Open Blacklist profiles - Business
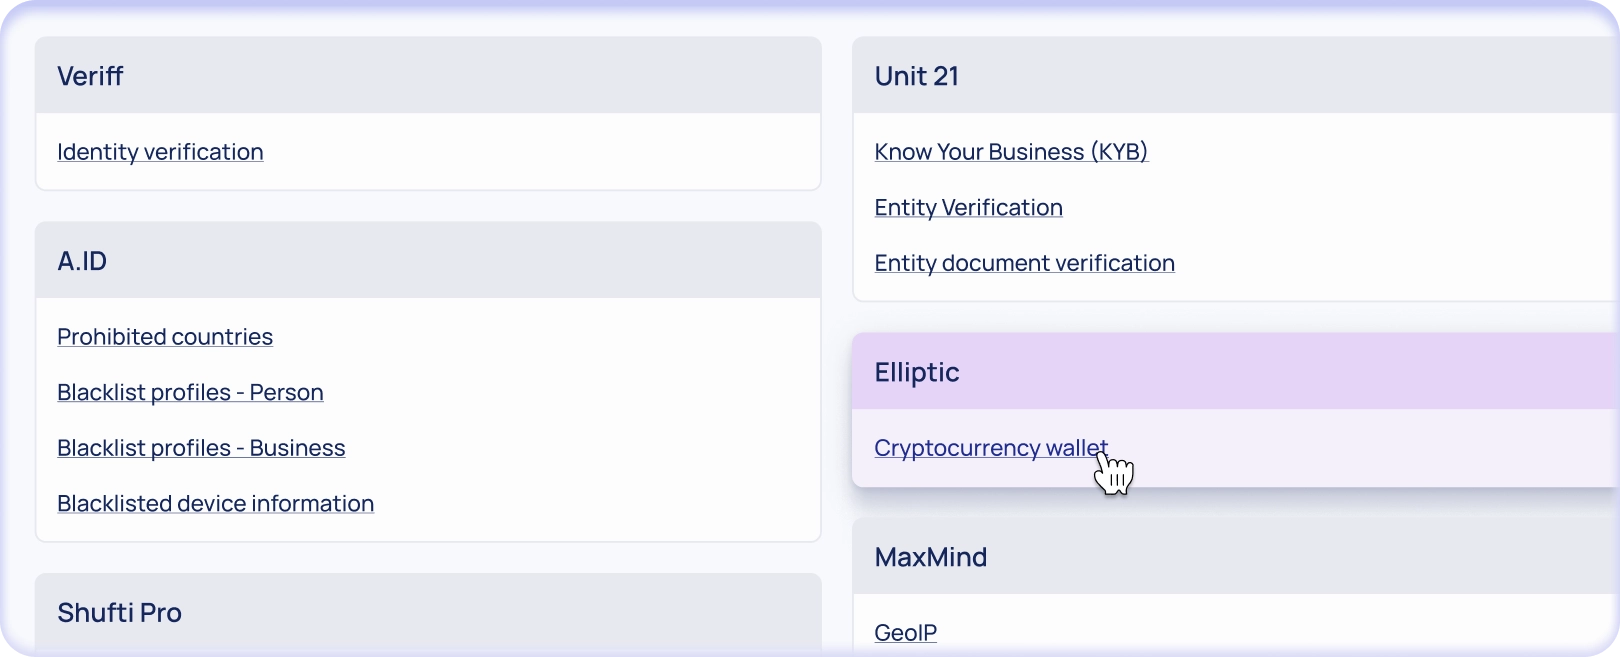Viewport: 1620px width, 657px height. [201, 448]
